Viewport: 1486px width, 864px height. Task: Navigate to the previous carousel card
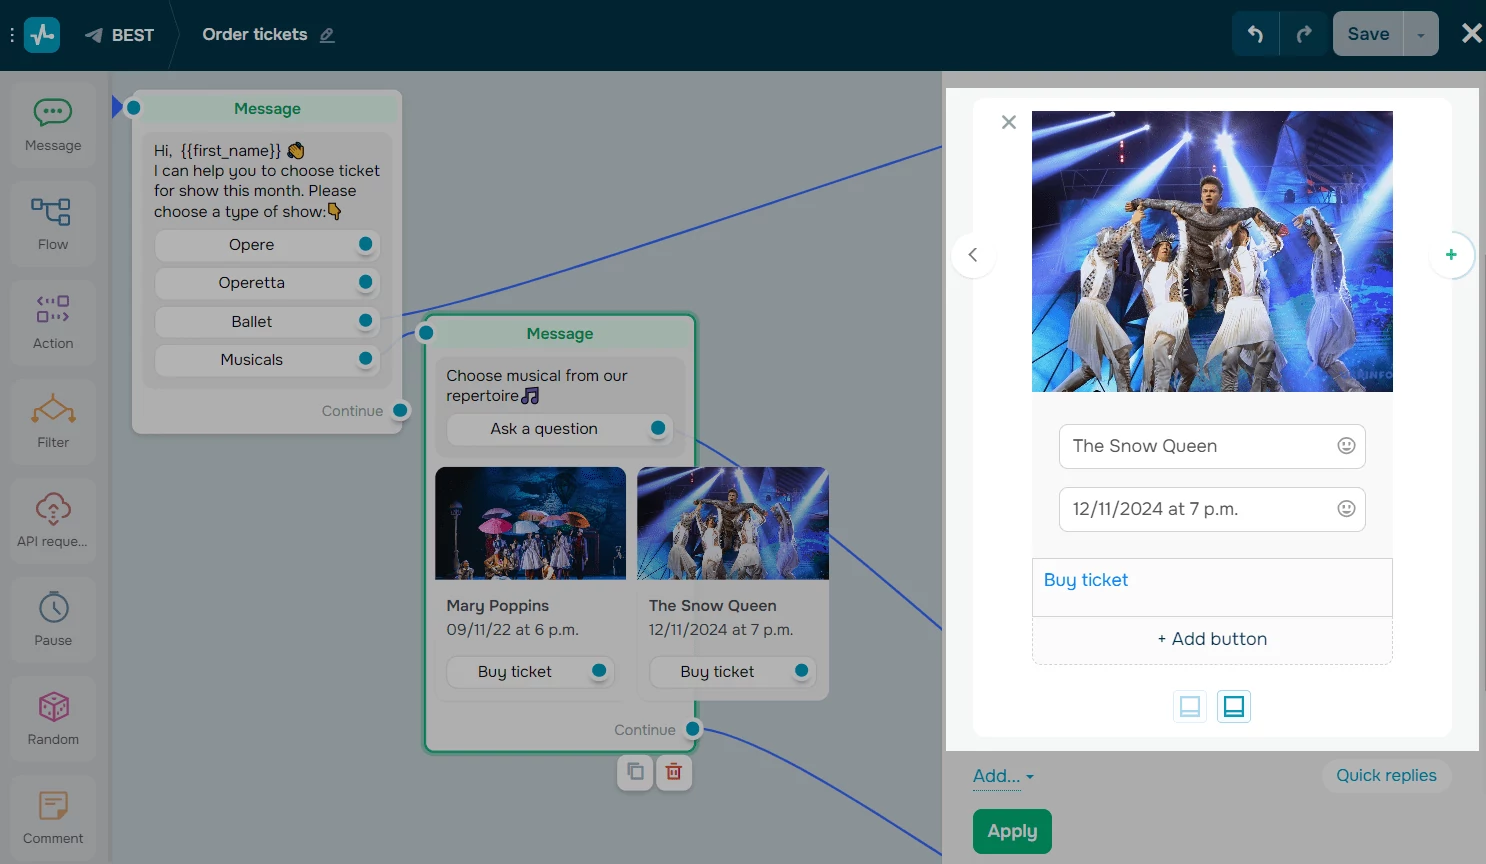(973, 255)
